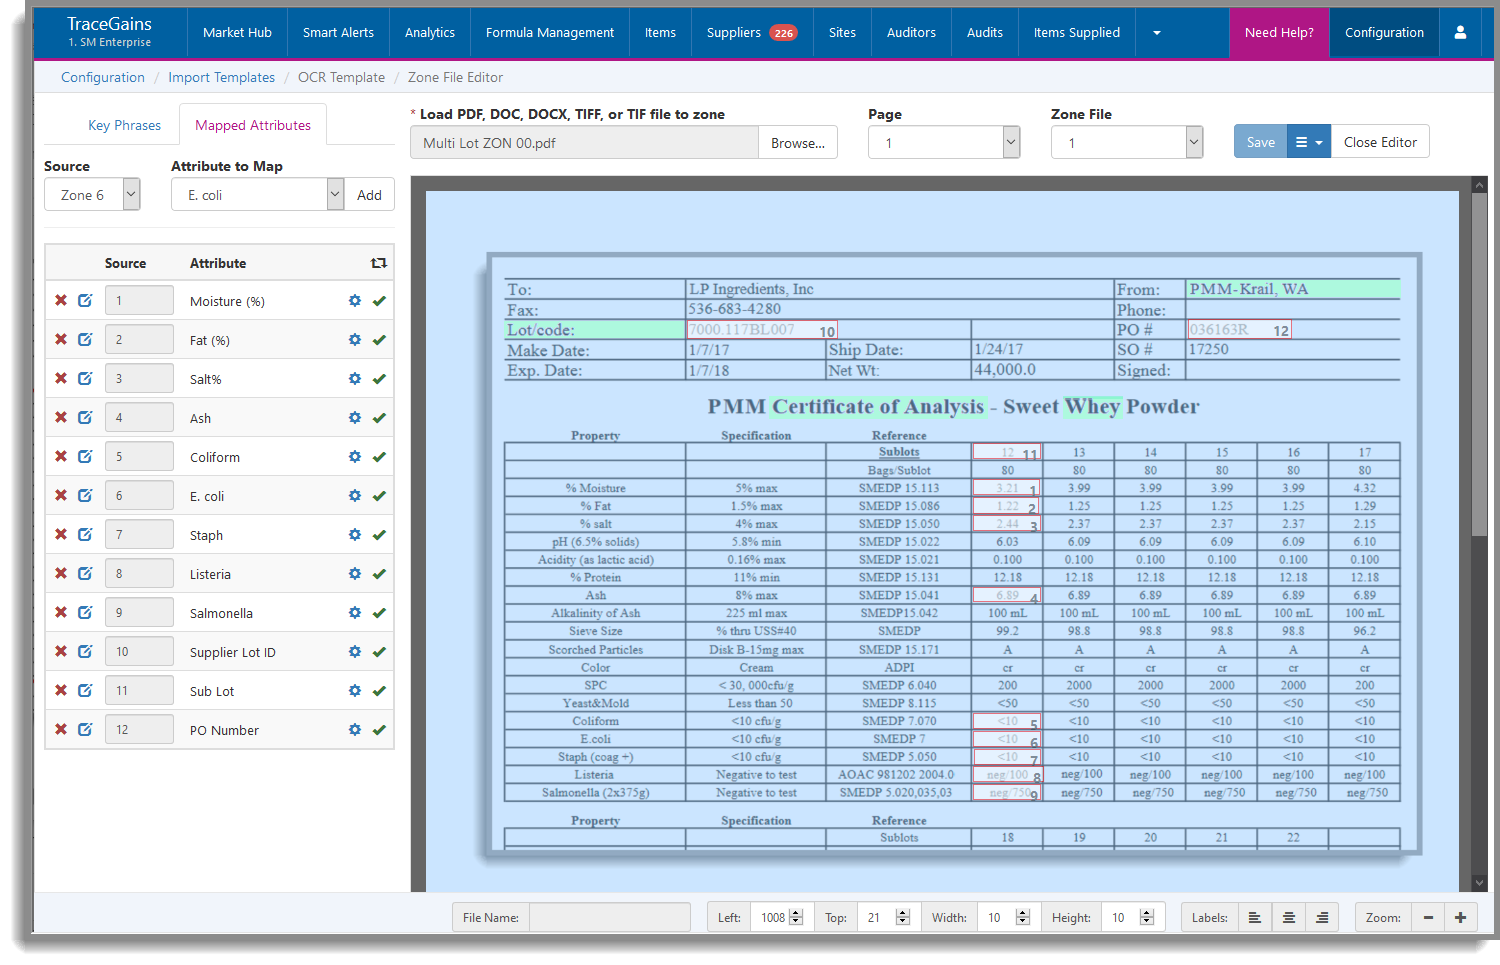Click the File Name input field
This screenshot has height=965, width=1500.
point(610,917)
